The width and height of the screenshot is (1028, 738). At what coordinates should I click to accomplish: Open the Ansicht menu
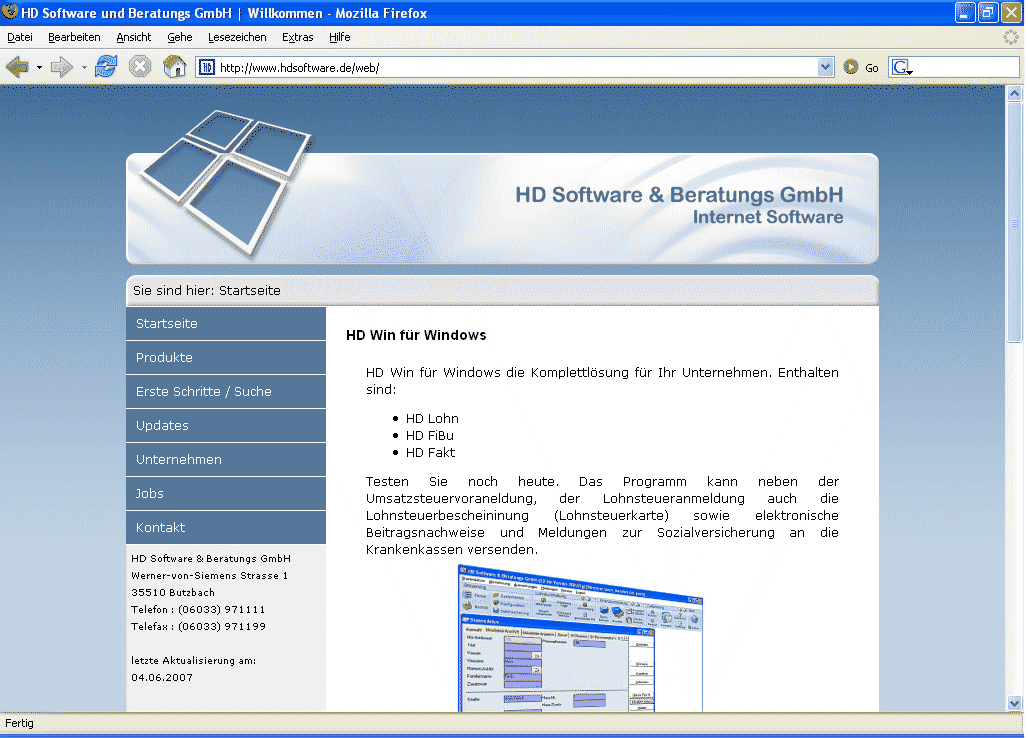[134, 37]
